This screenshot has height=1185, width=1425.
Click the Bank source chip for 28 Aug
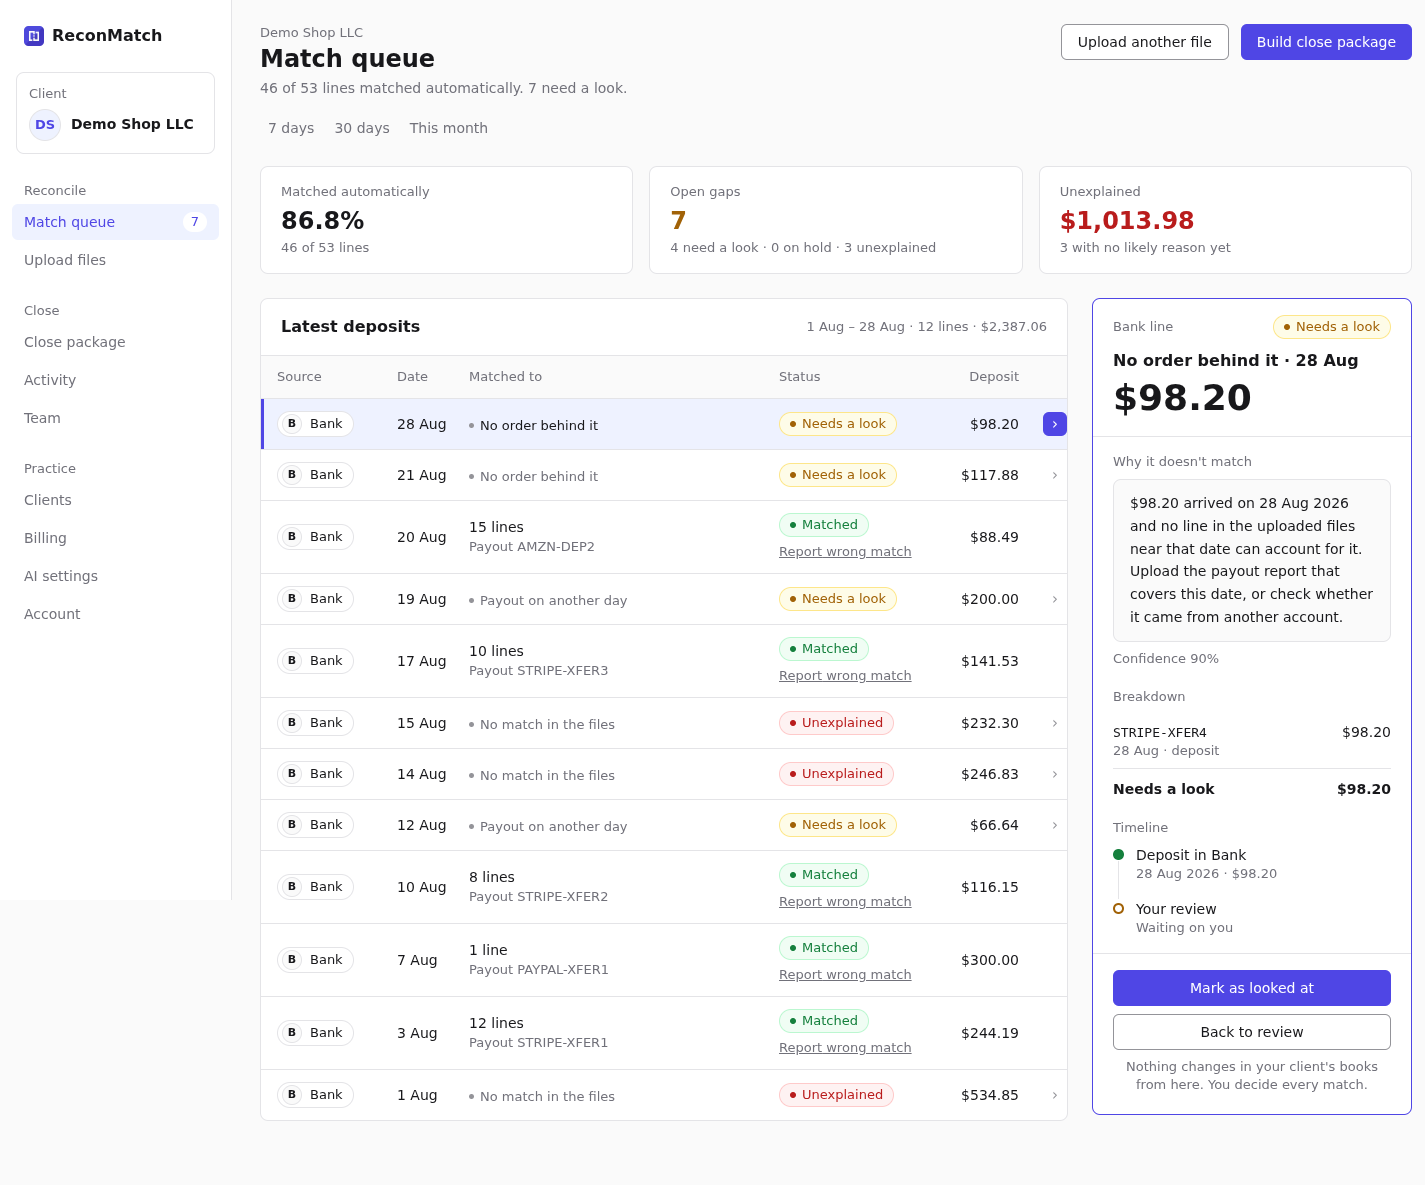click(315, 424)
